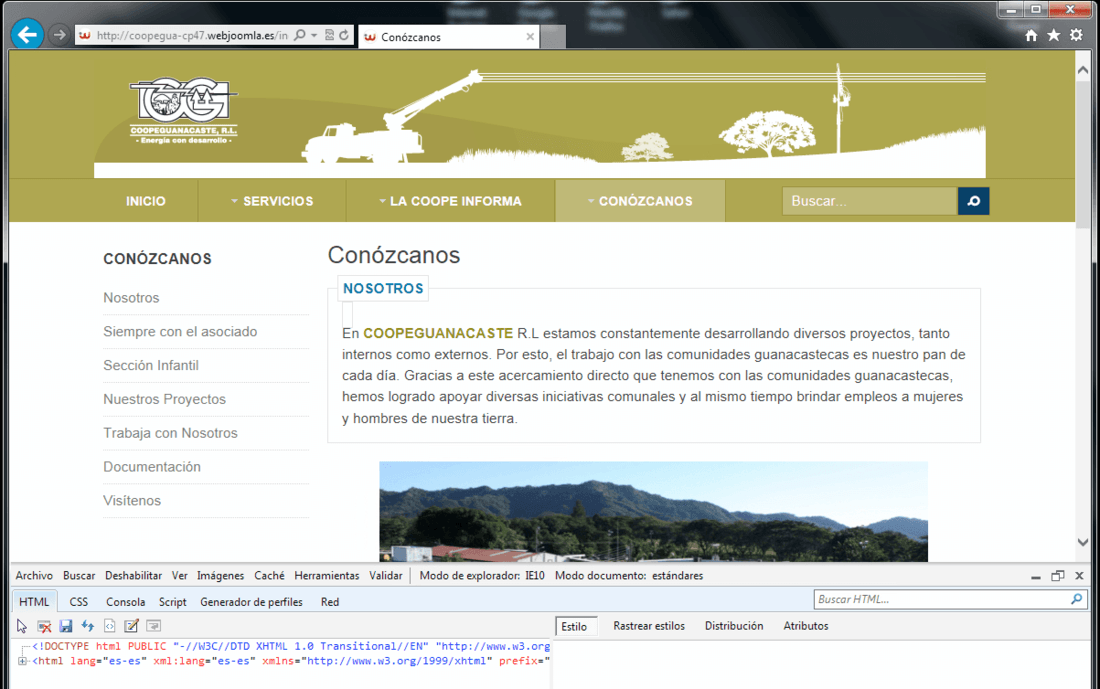Open the Ver menu in developer tools

click(180, 576)
